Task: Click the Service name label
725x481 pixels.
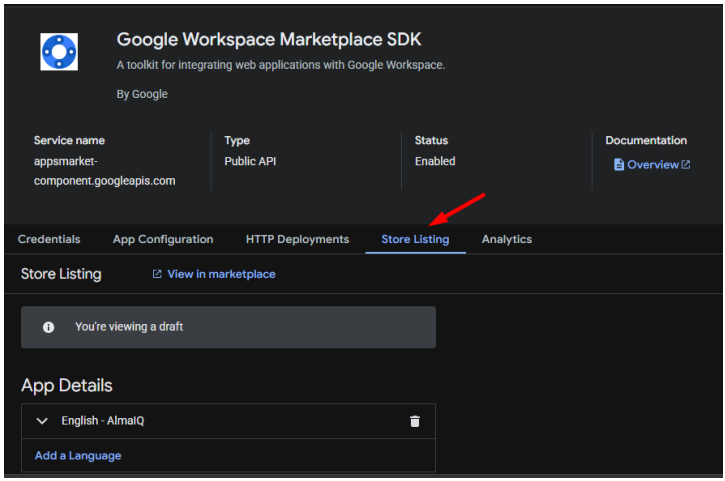Action: (69, 140)
